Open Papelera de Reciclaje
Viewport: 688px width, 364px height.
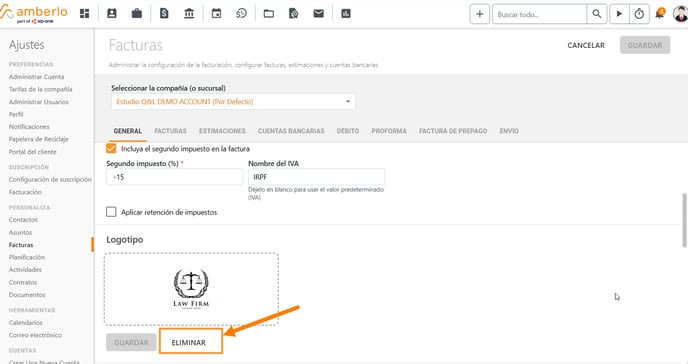[x=39, y=139]
